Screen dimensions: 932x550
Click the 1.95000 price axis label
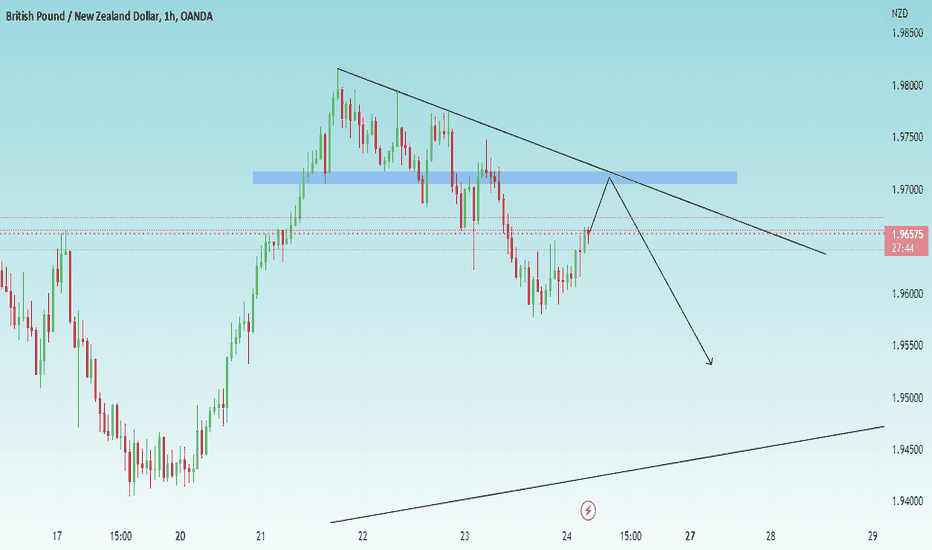click(x=907, y=398)
